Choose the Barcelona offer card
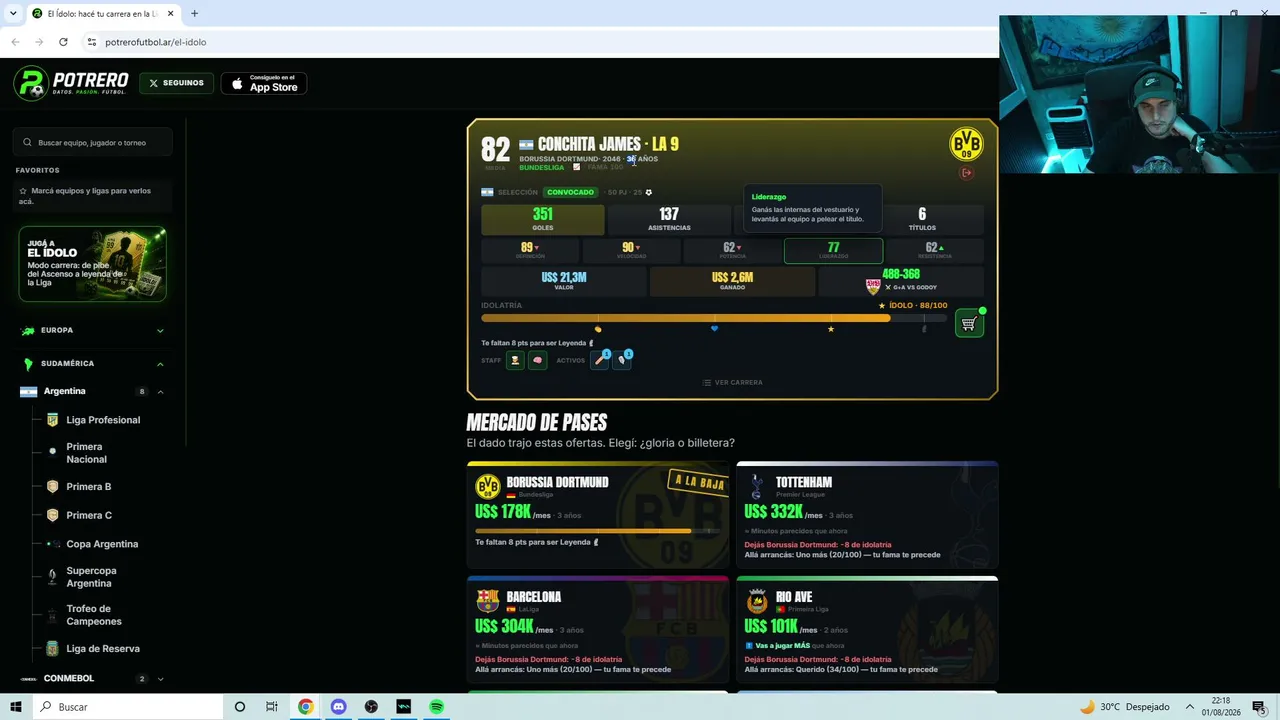 [x=598, y=630]
